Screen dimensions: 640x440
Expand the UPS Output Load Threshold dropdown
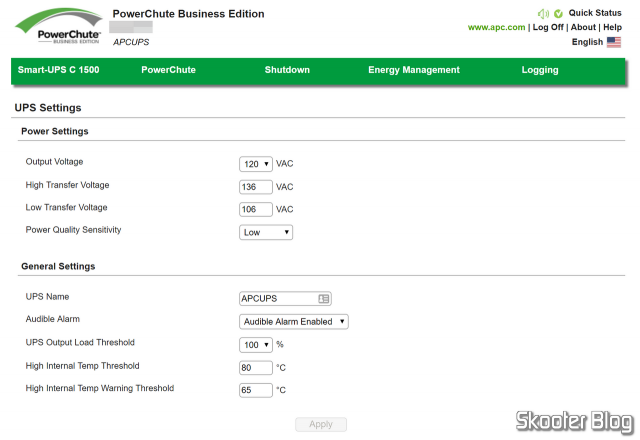(x=256, y=345)
